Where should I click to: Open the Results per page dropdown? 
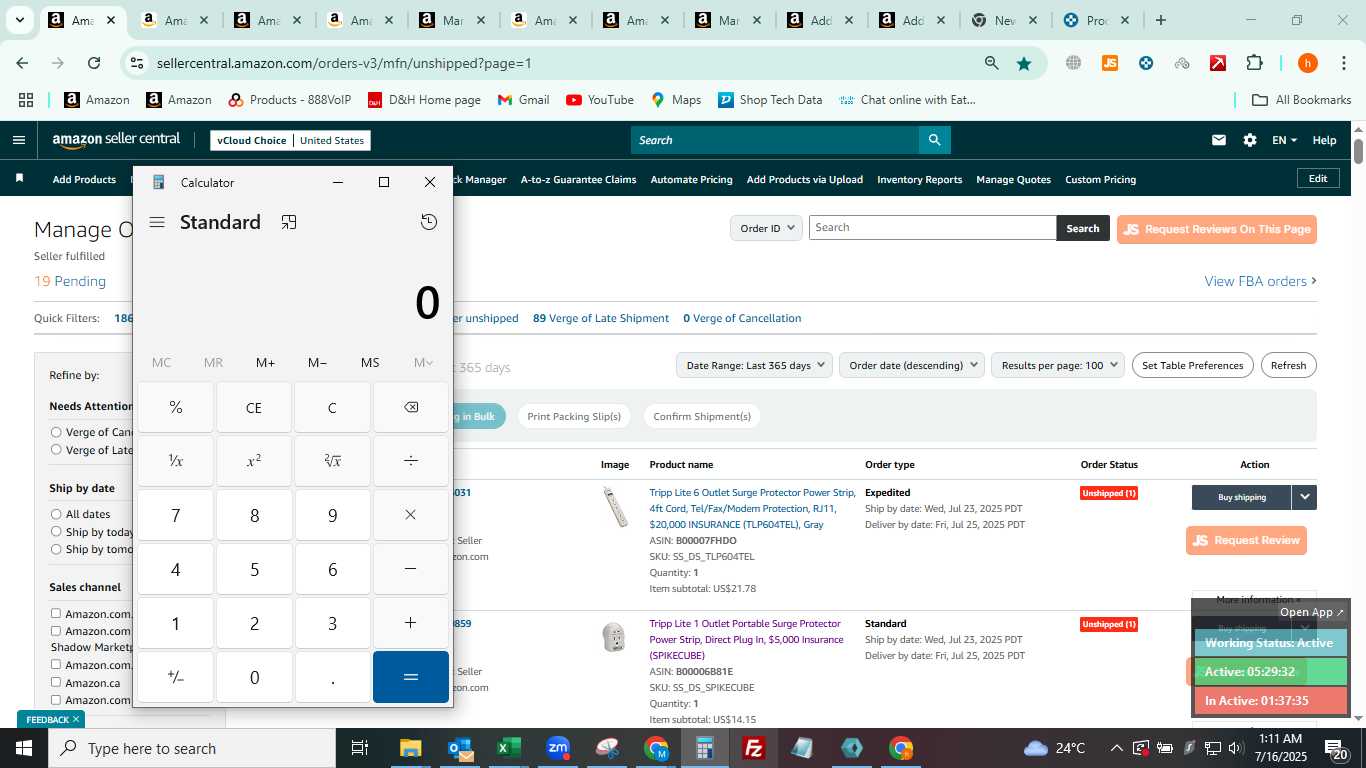(1058, 365)
